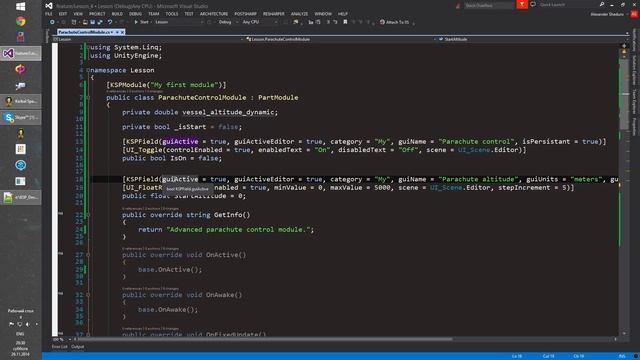Open the Lesson.ParachuteControlModule type navigation dropdown
The width and height of the screenshot is (640, 360).
pos(340,39)
